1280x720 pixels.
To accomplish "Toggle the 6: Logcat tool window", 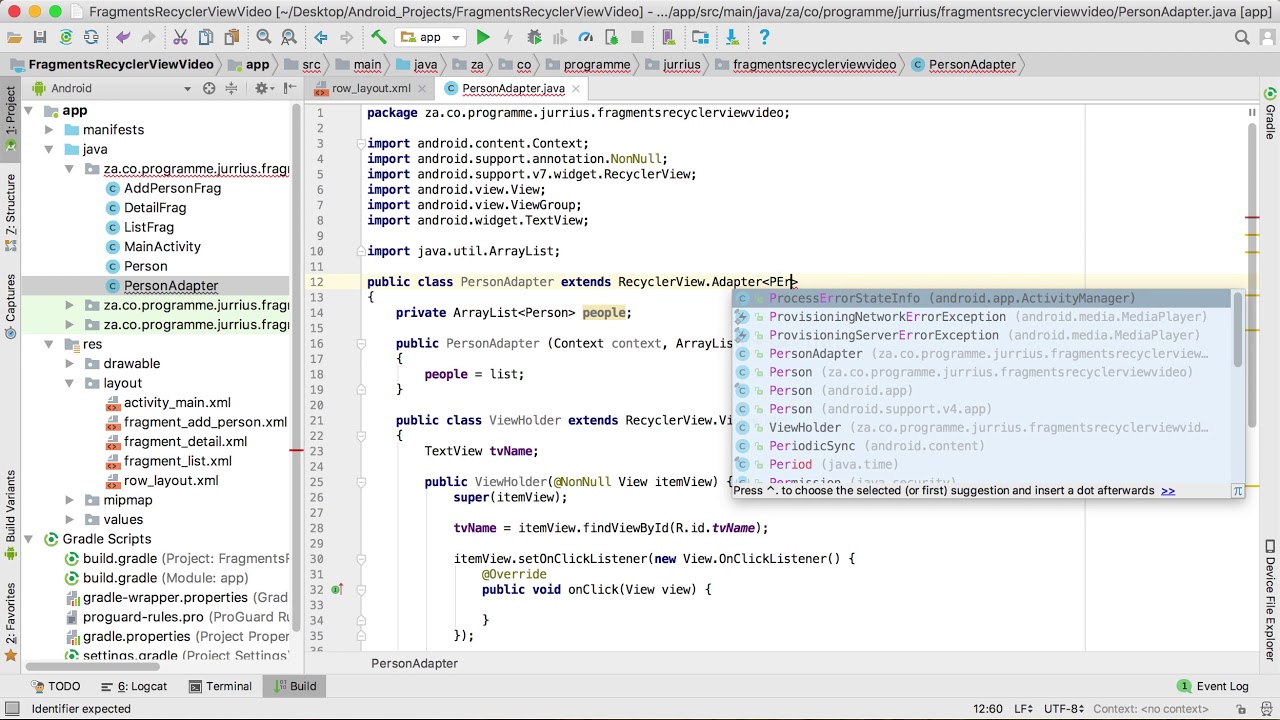I will [133, 686].
